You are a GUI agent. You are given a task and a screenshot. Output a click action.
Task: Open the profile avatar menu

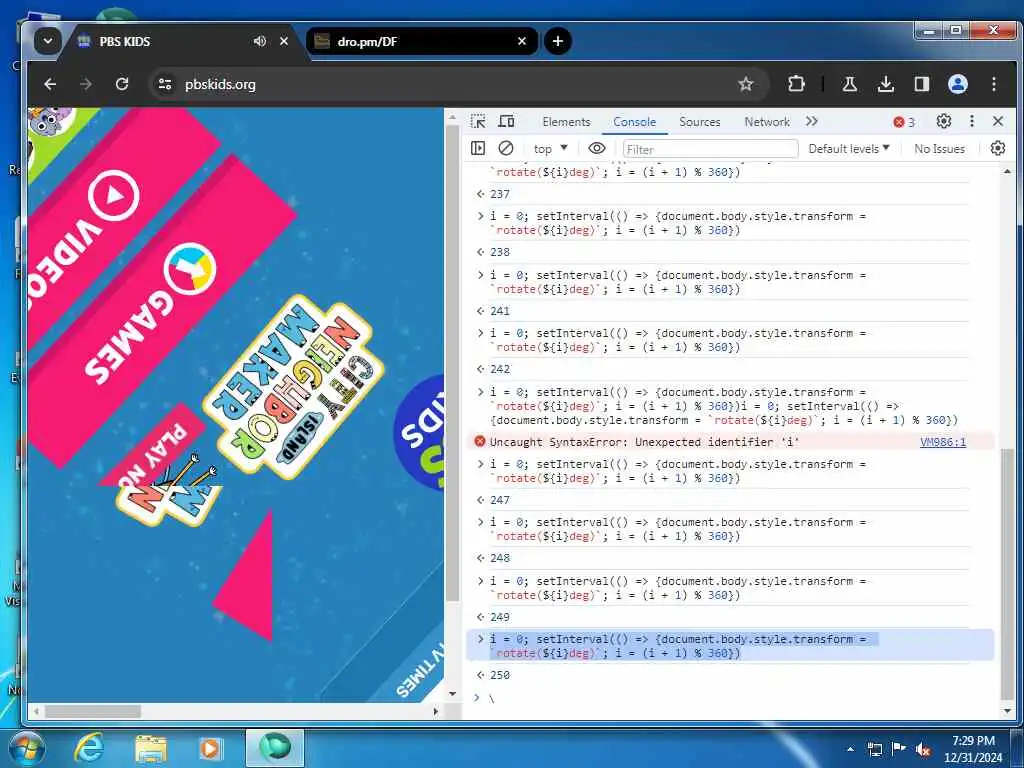(958, 84)
